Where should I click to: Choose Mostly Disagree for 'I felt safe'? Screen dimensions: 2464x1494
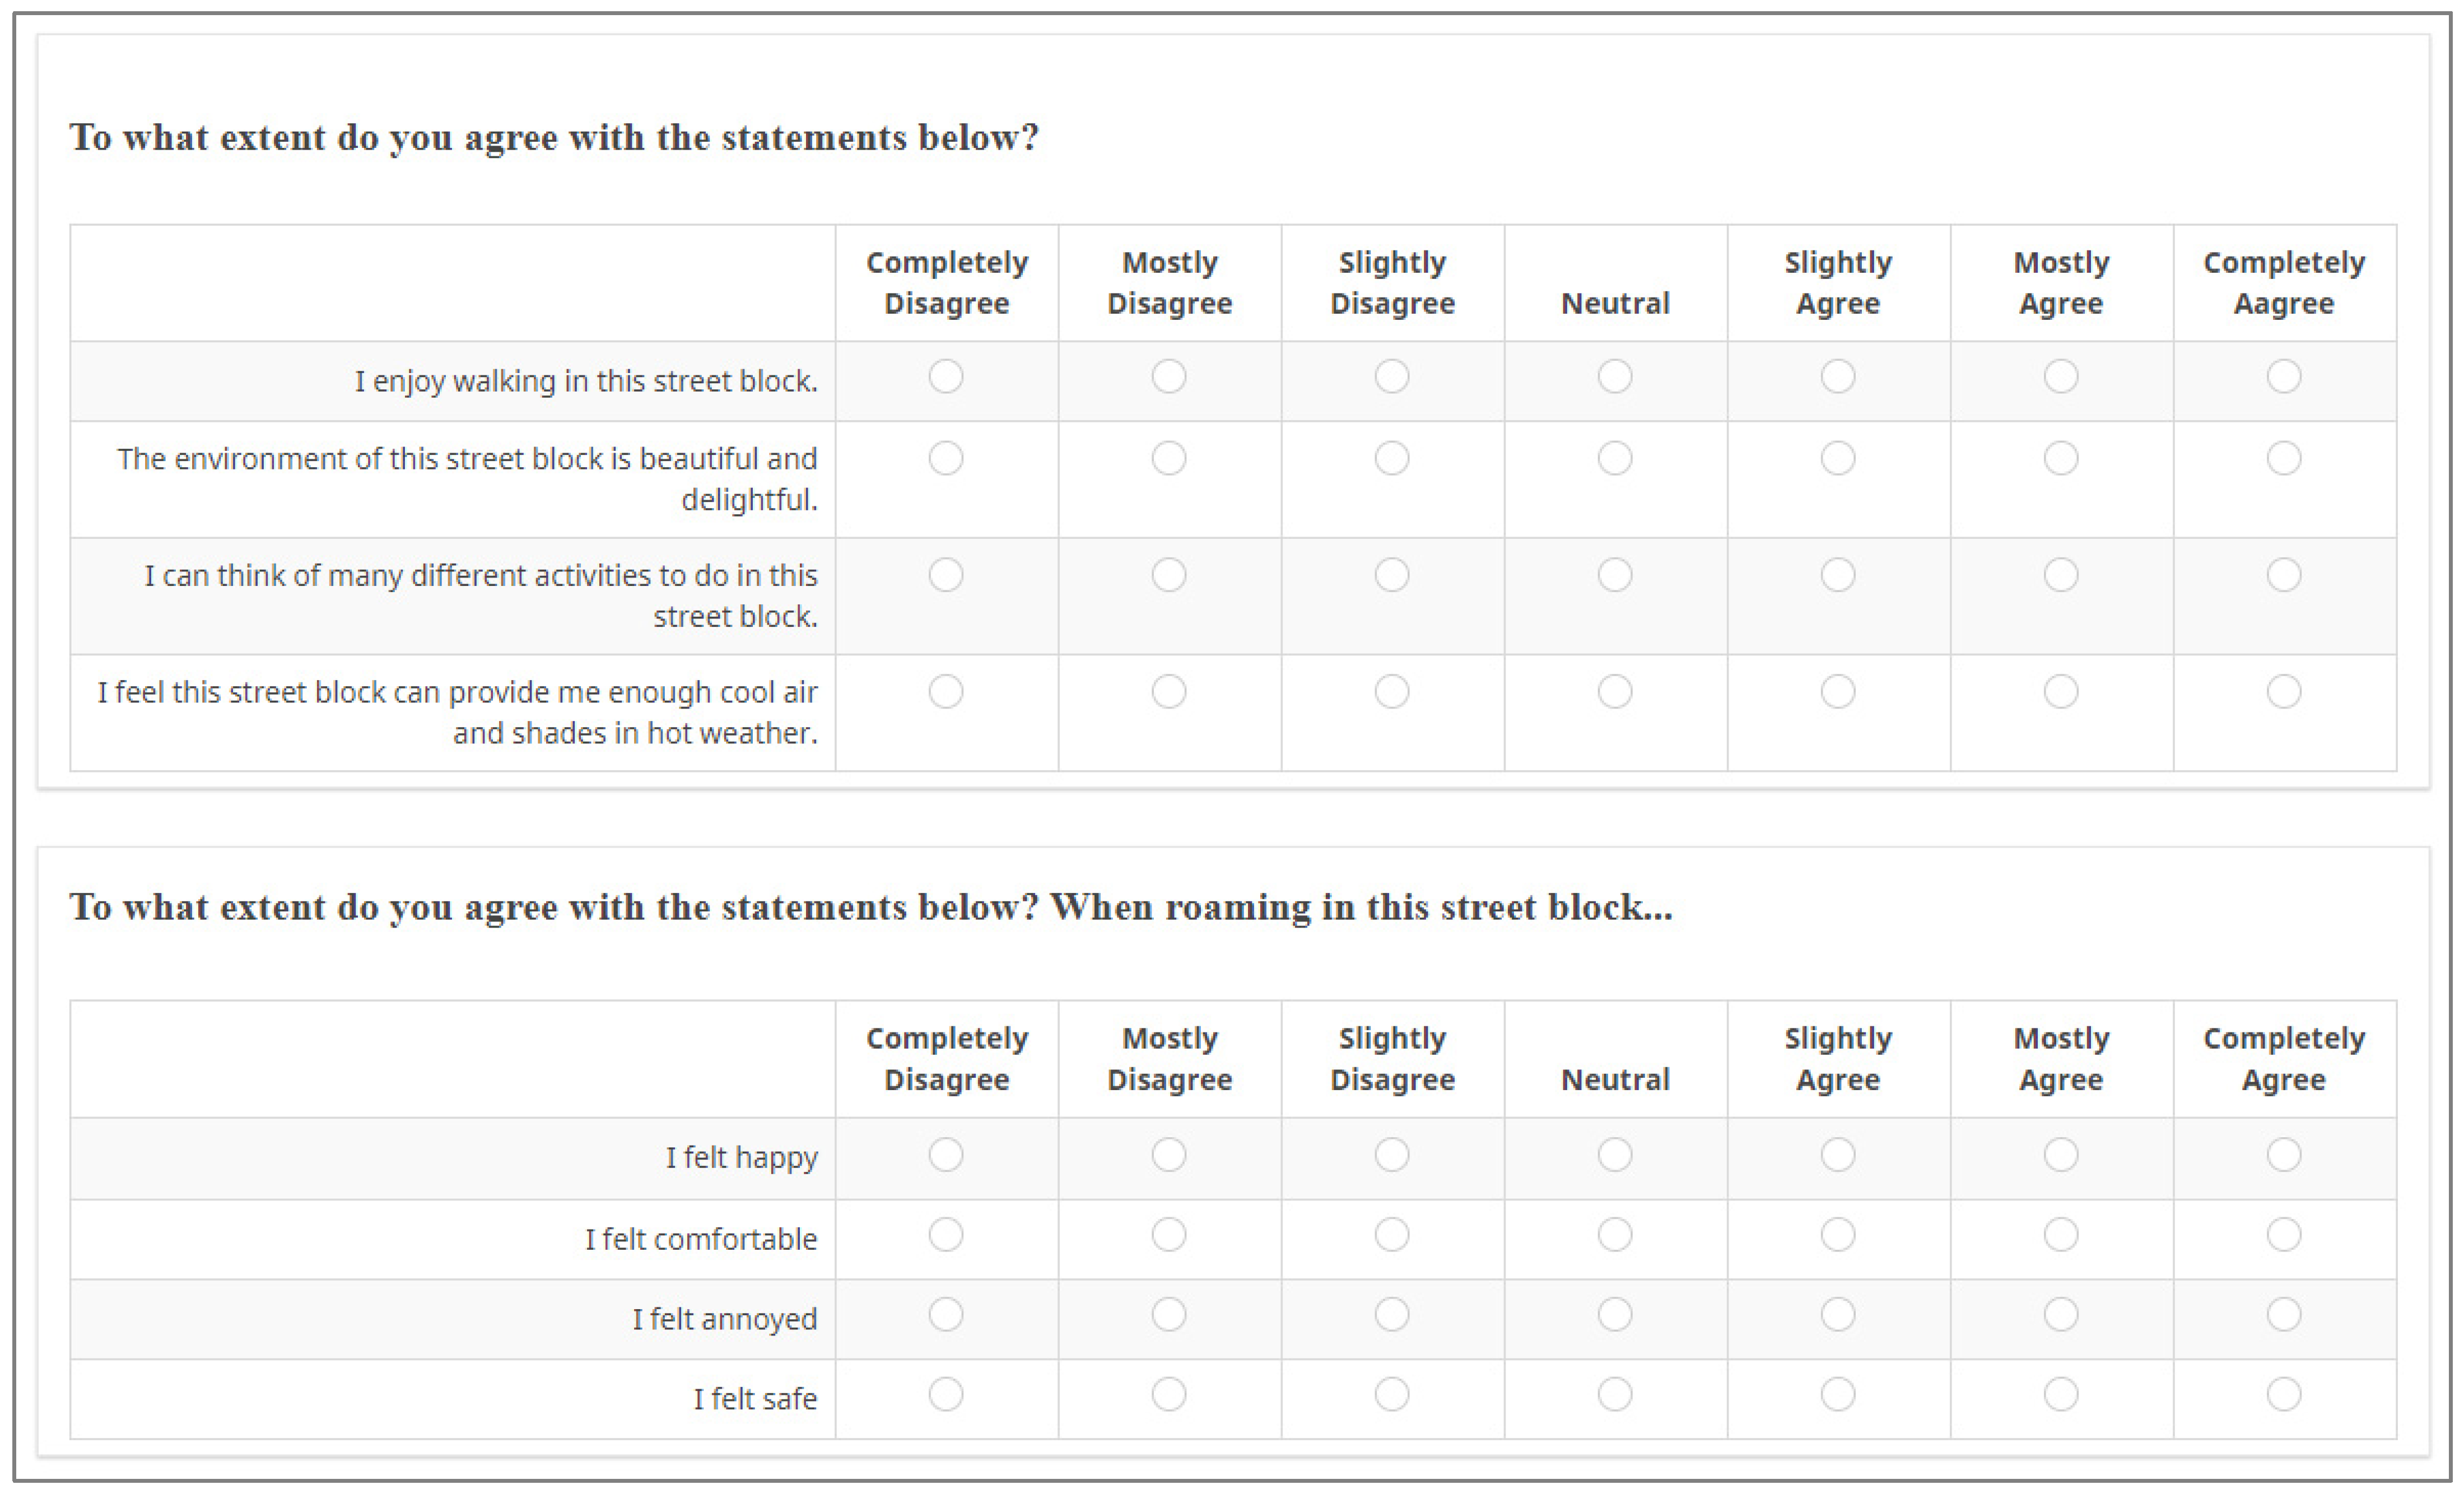click(1168, 1394)
